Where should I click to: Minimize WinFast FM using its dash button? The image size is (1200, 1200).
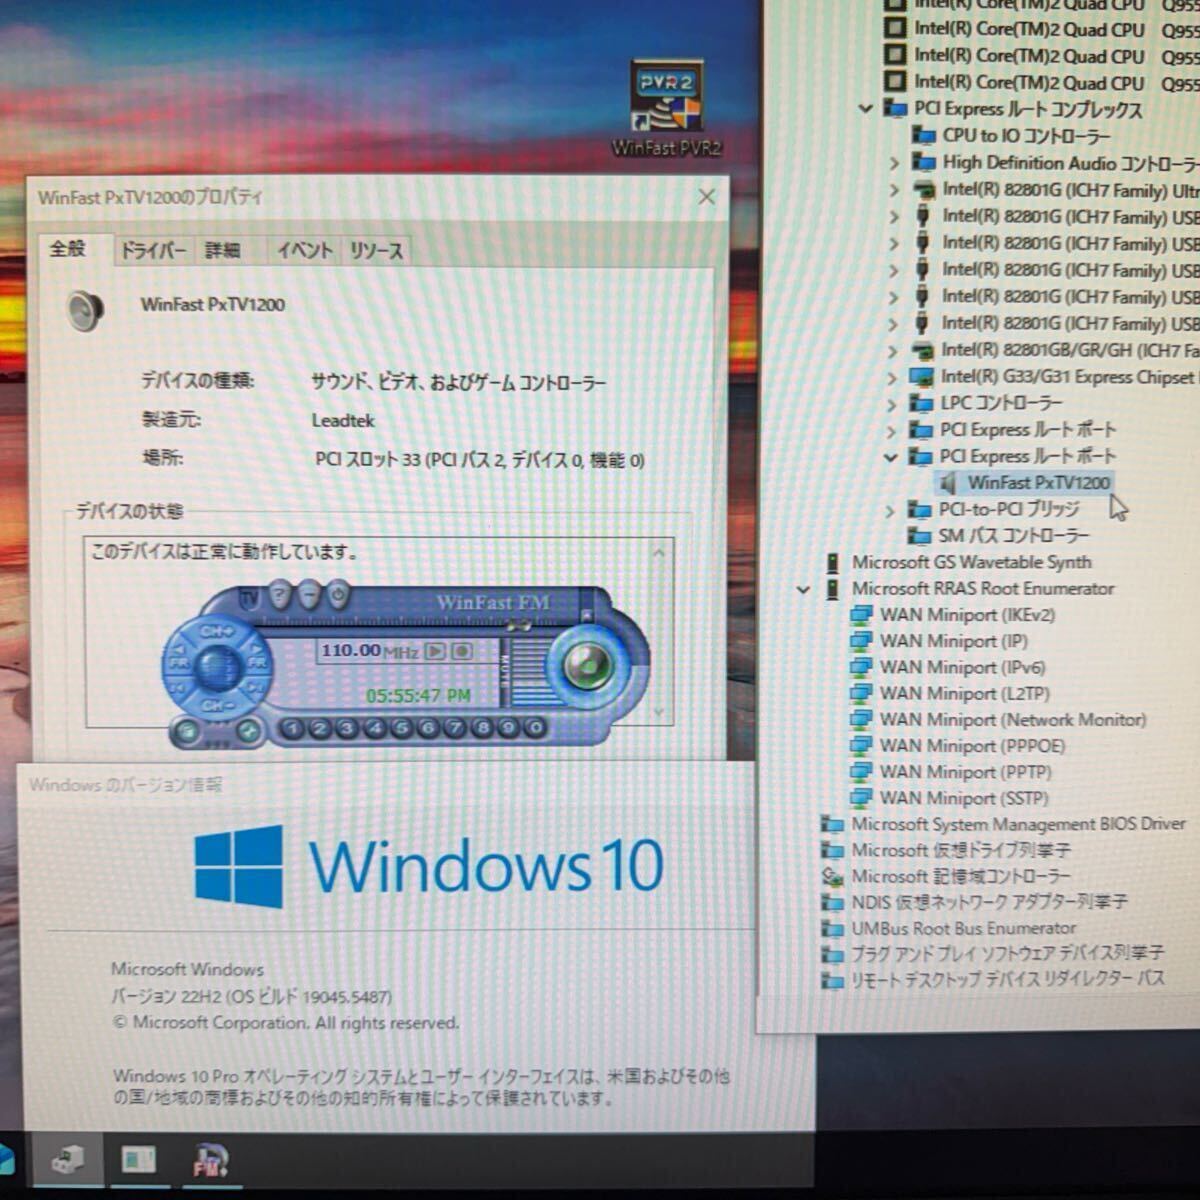click(309, 595)
